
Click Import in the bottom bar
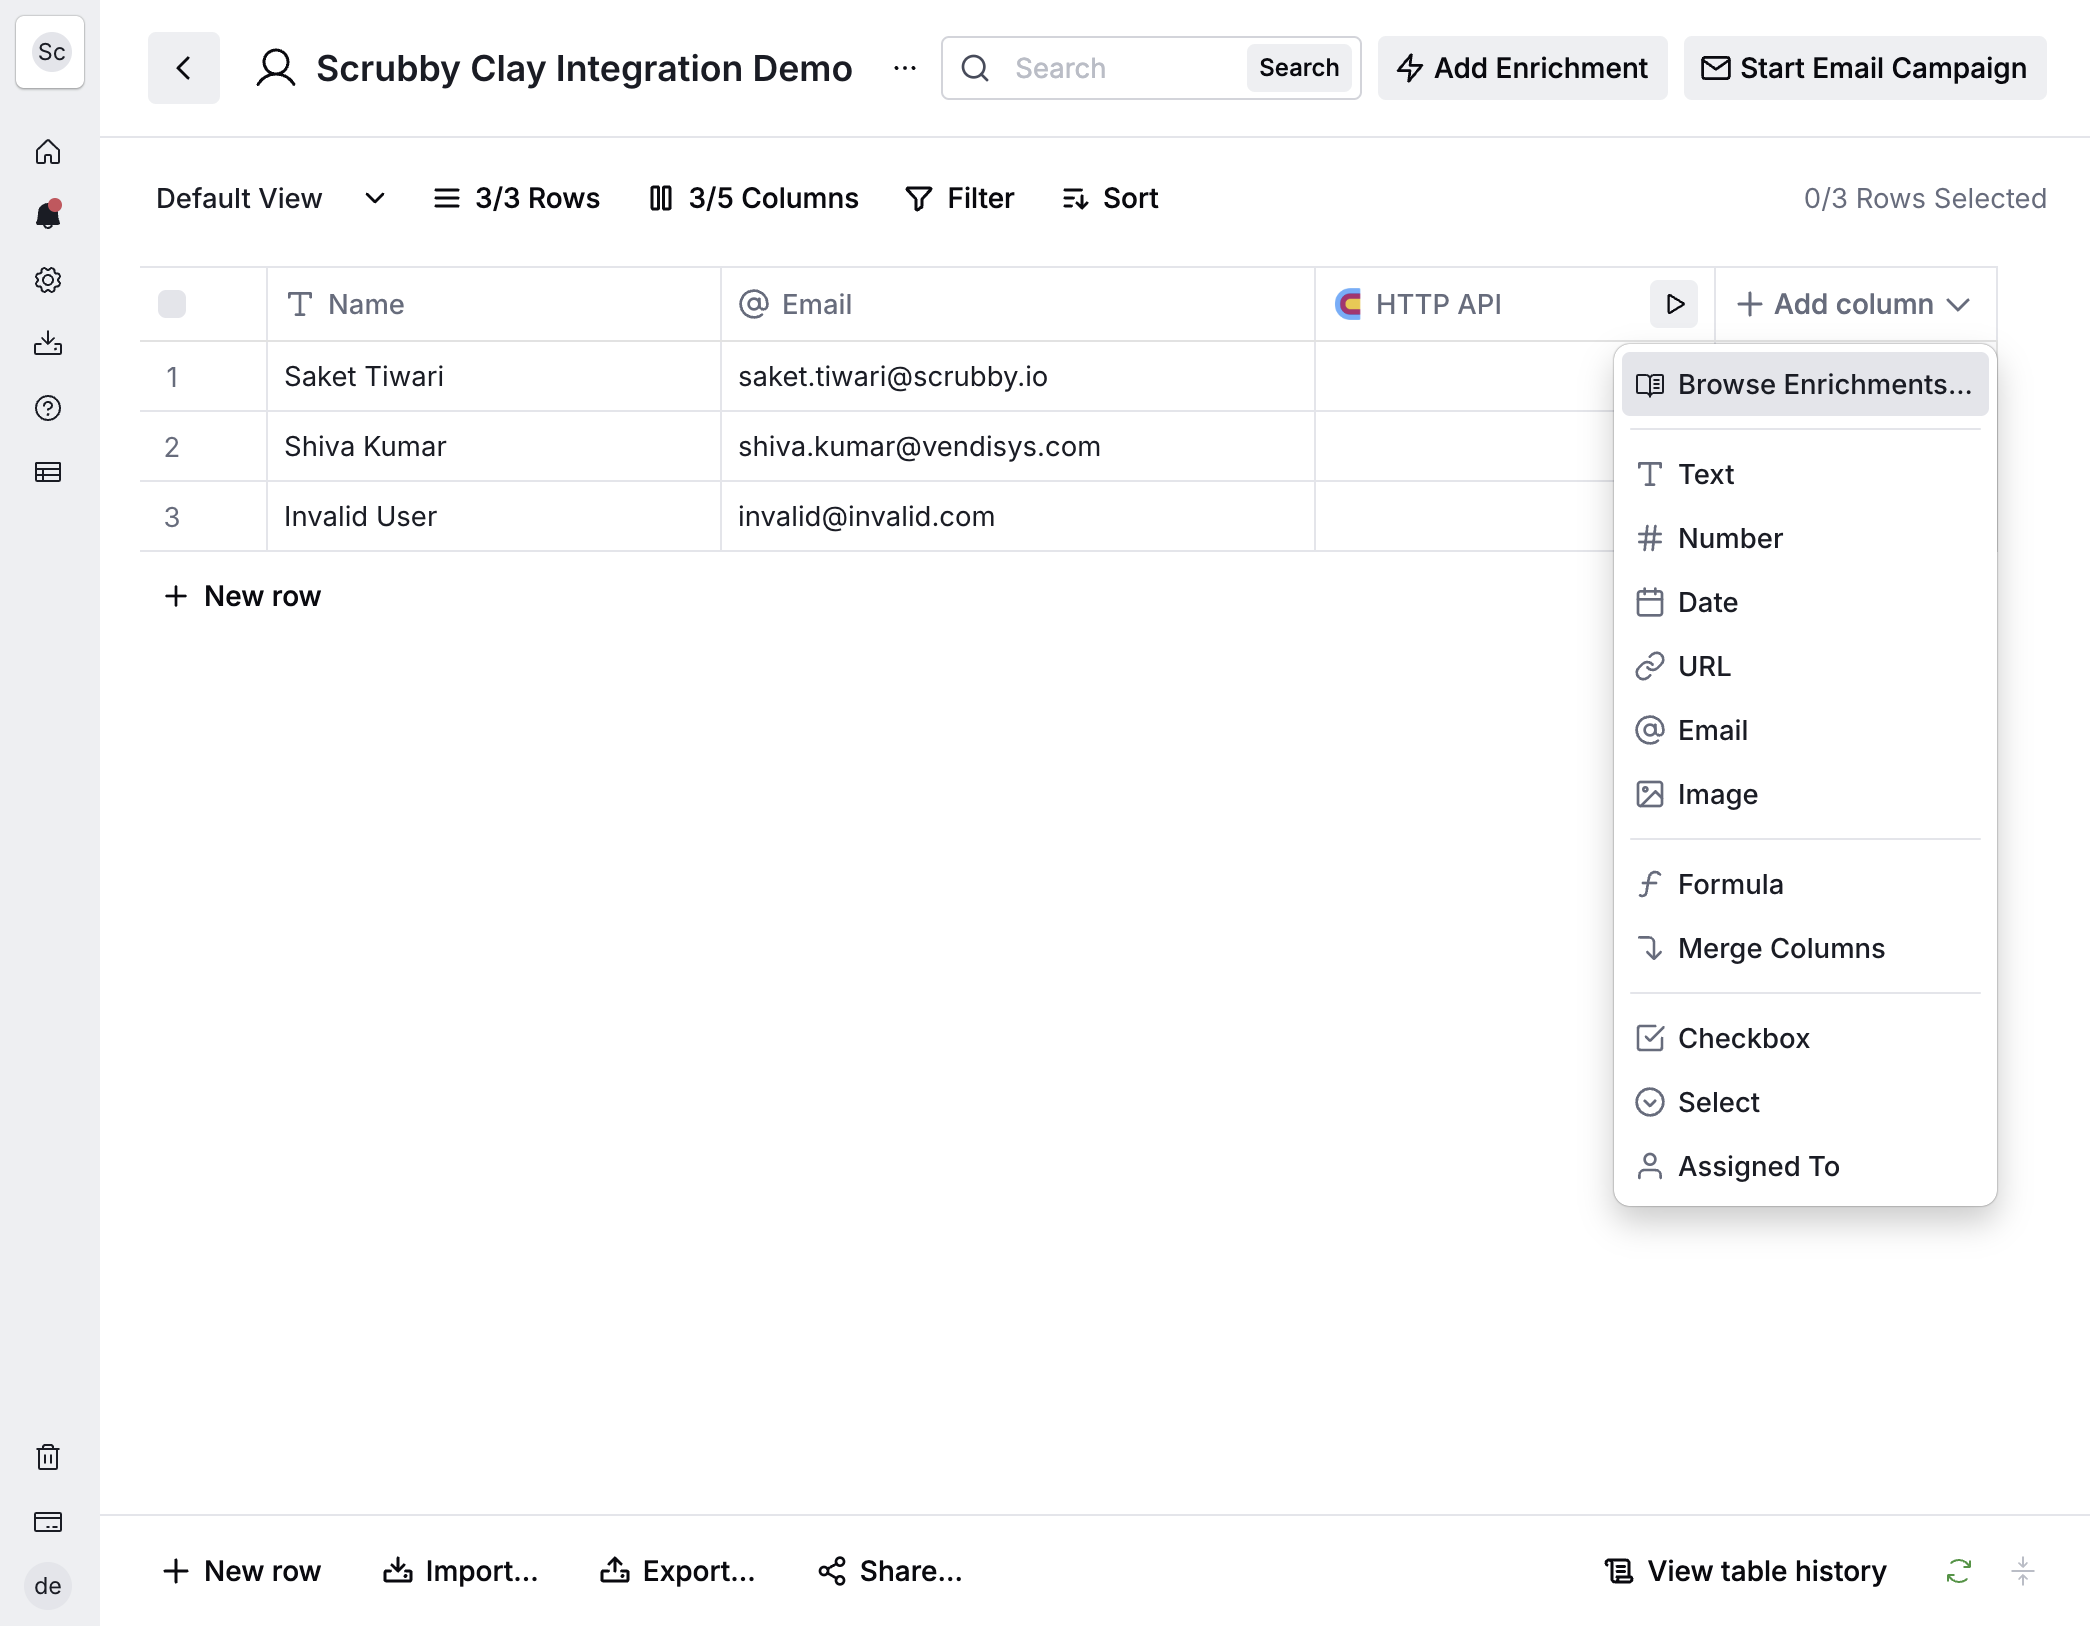[461, 1571]
